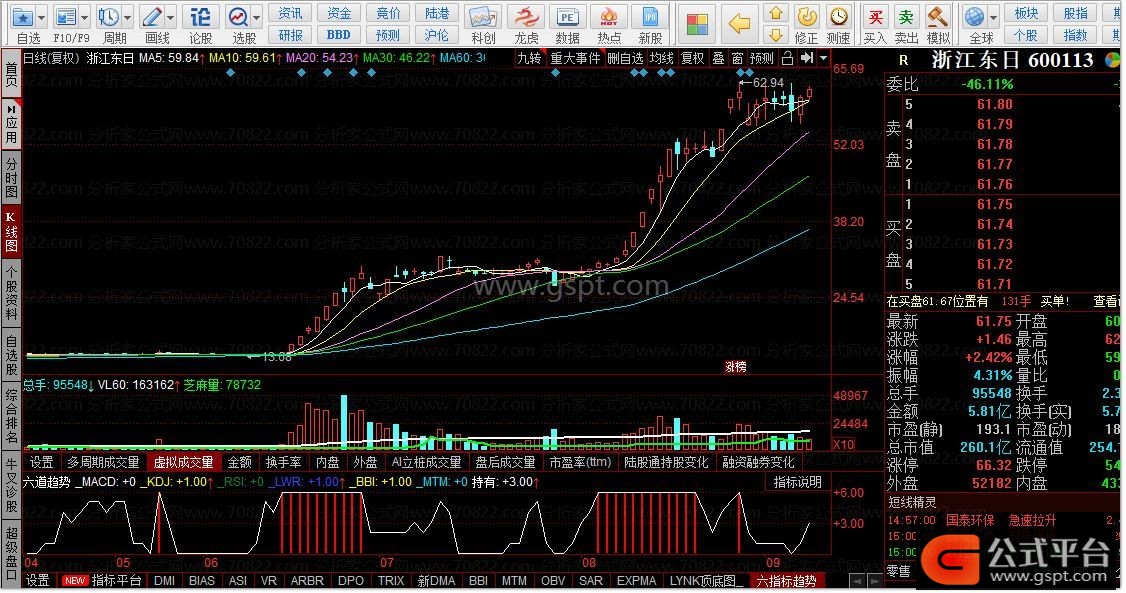
Task: Open the 周期 period clock icon
Action: [x=109, y=17]
